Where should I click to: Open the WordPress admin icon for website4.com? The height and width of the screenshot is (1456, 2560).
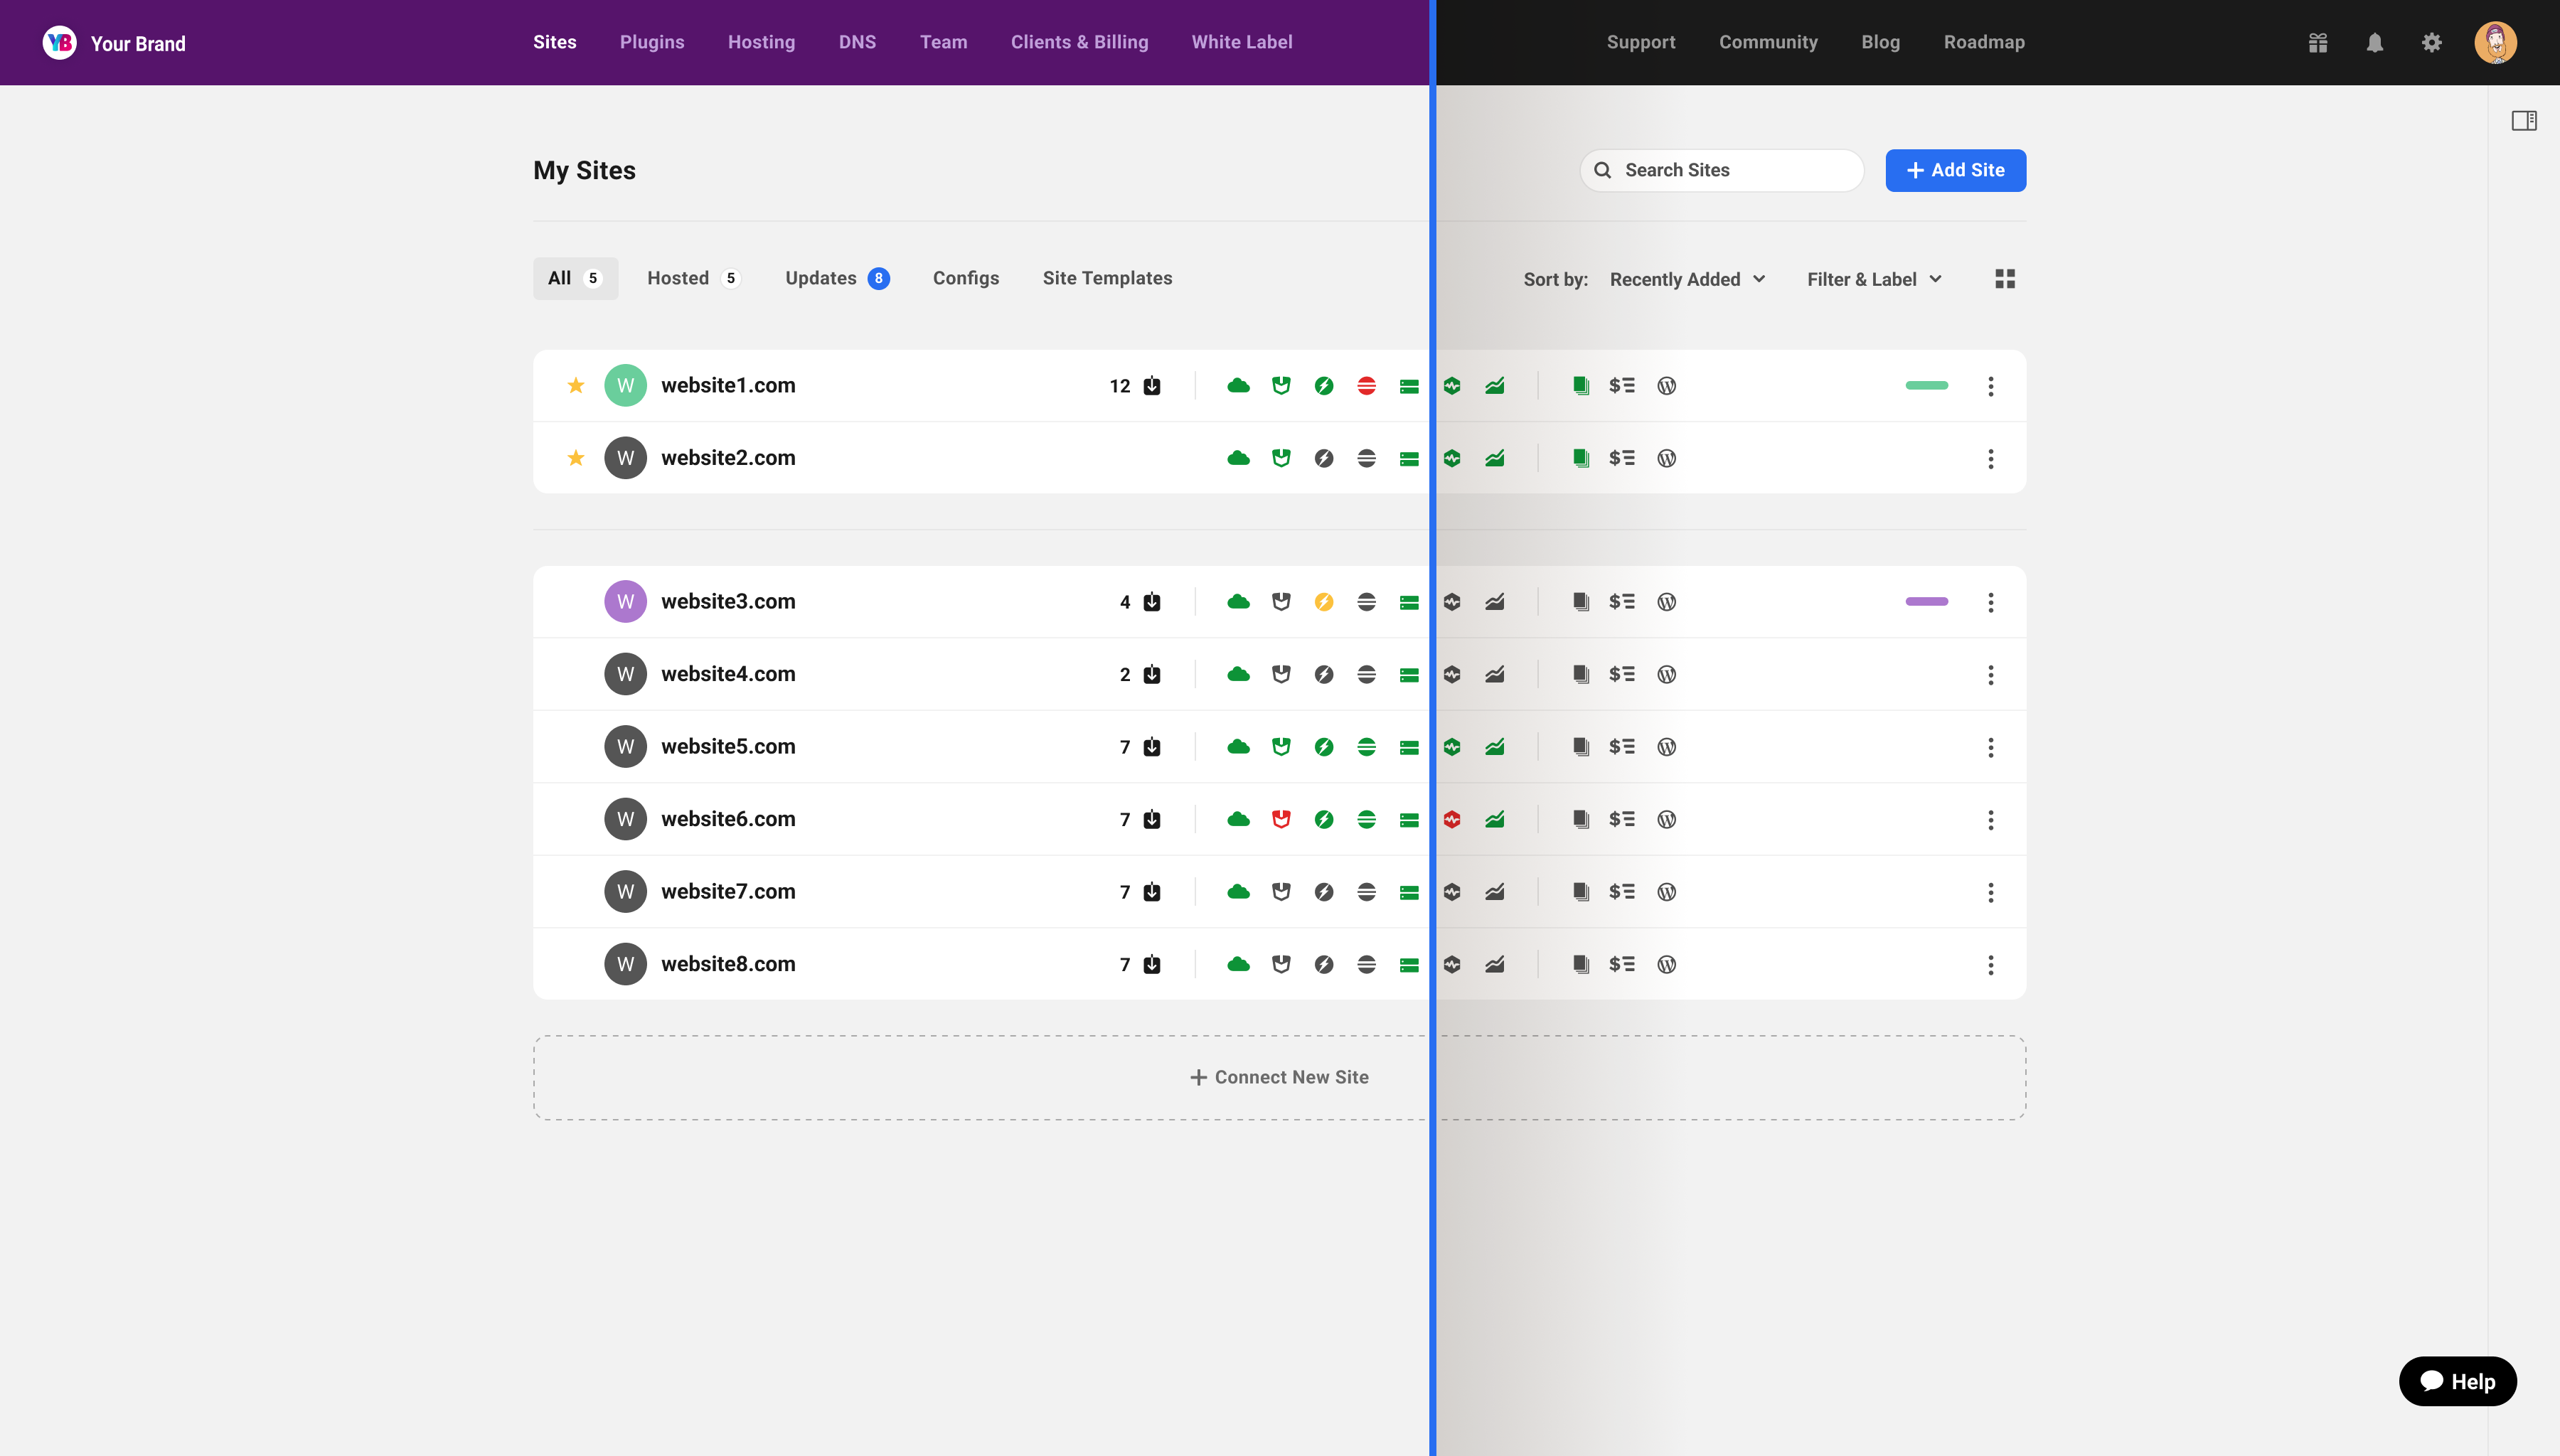coord(1666,674)
